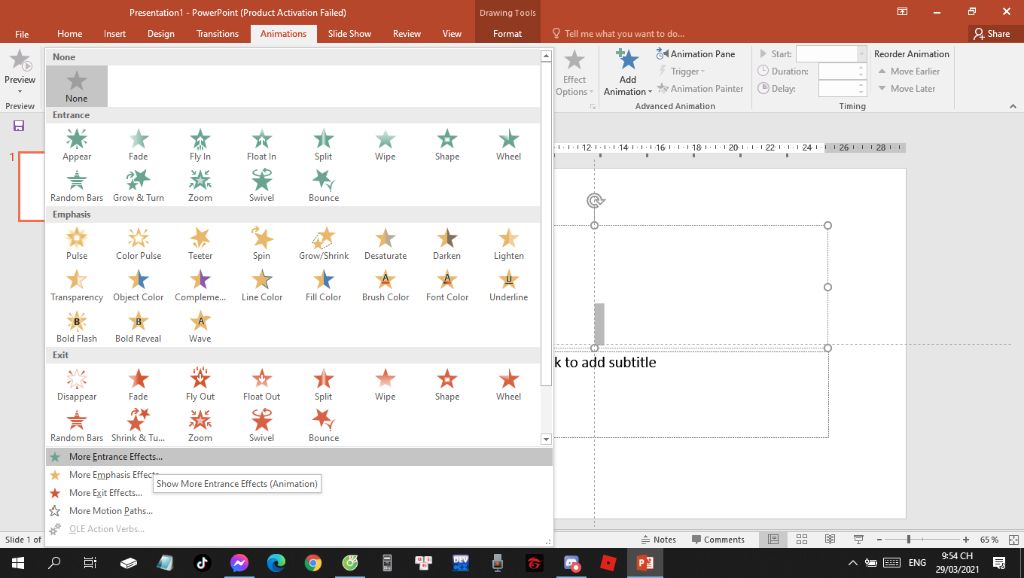The width and height of the screenshot is (1024, 578).
Task: Select the Spin emphasis animation
Action: 261,244
